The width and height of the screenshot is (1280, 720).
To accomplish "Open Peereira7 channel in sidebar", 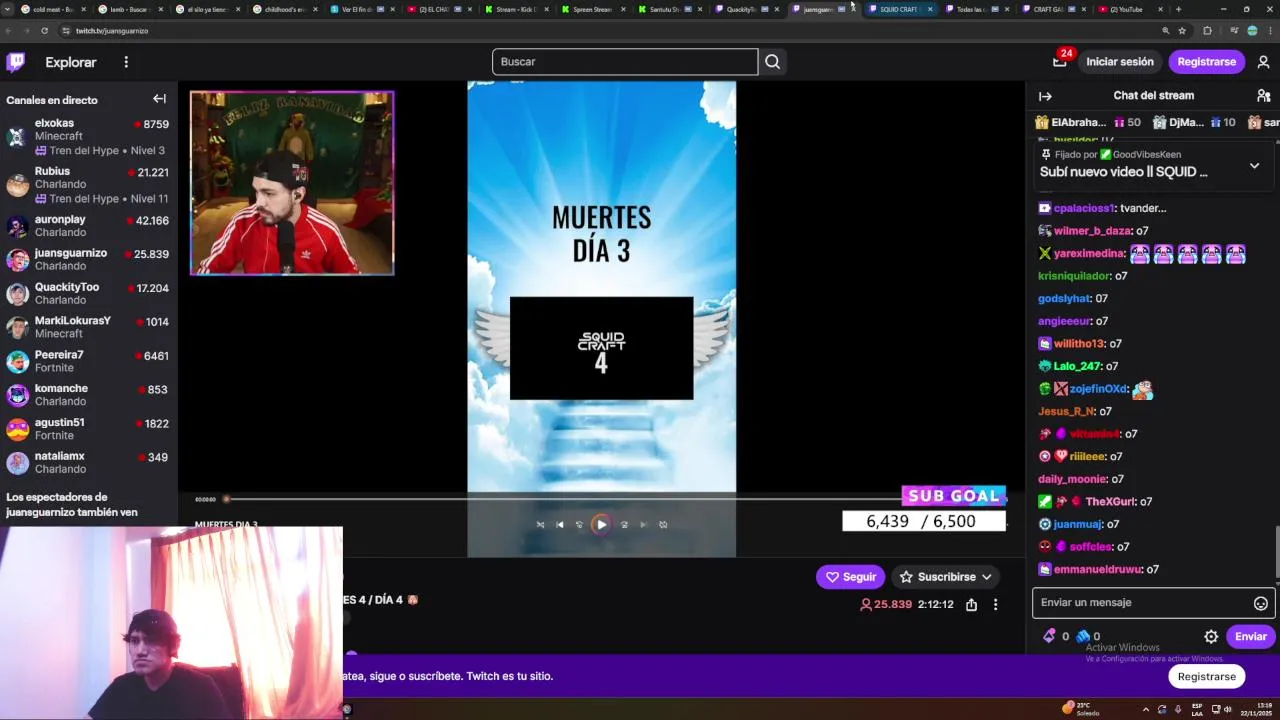I will pyautogui.click(x=88, y=361).
